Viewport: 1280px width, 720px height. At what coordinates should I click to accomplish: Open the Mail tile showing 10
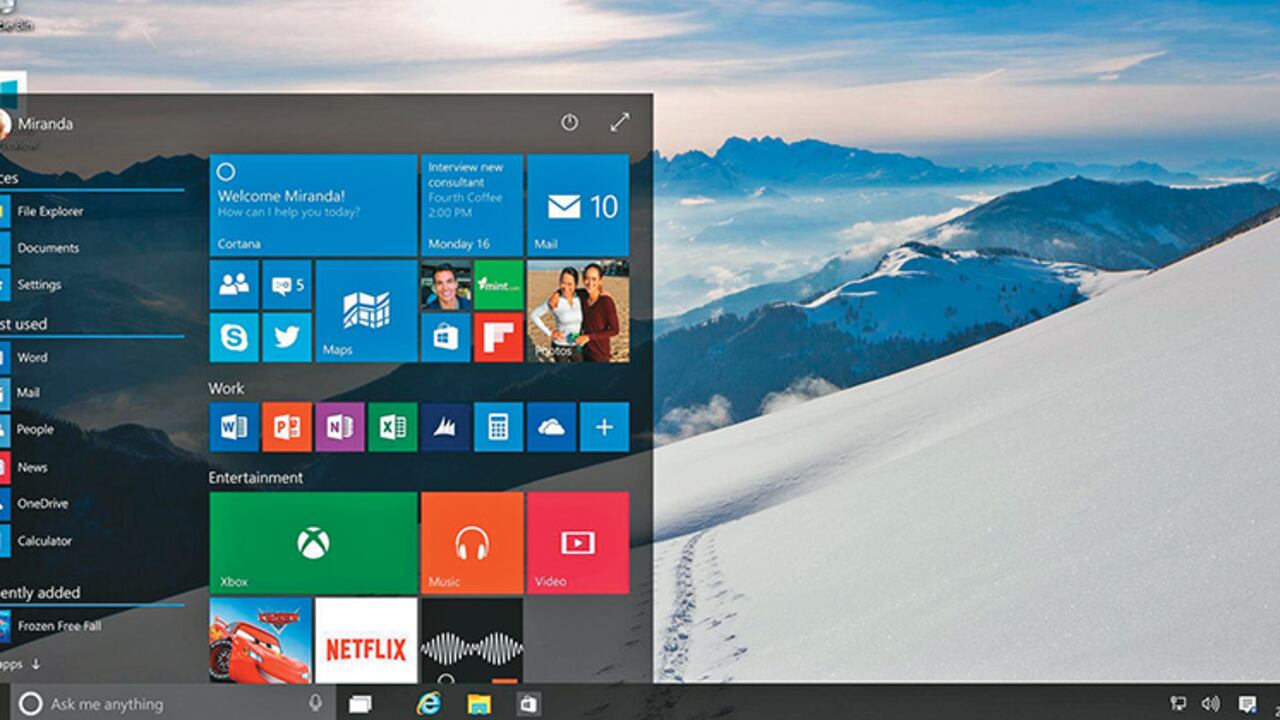(x=578, y=205)
